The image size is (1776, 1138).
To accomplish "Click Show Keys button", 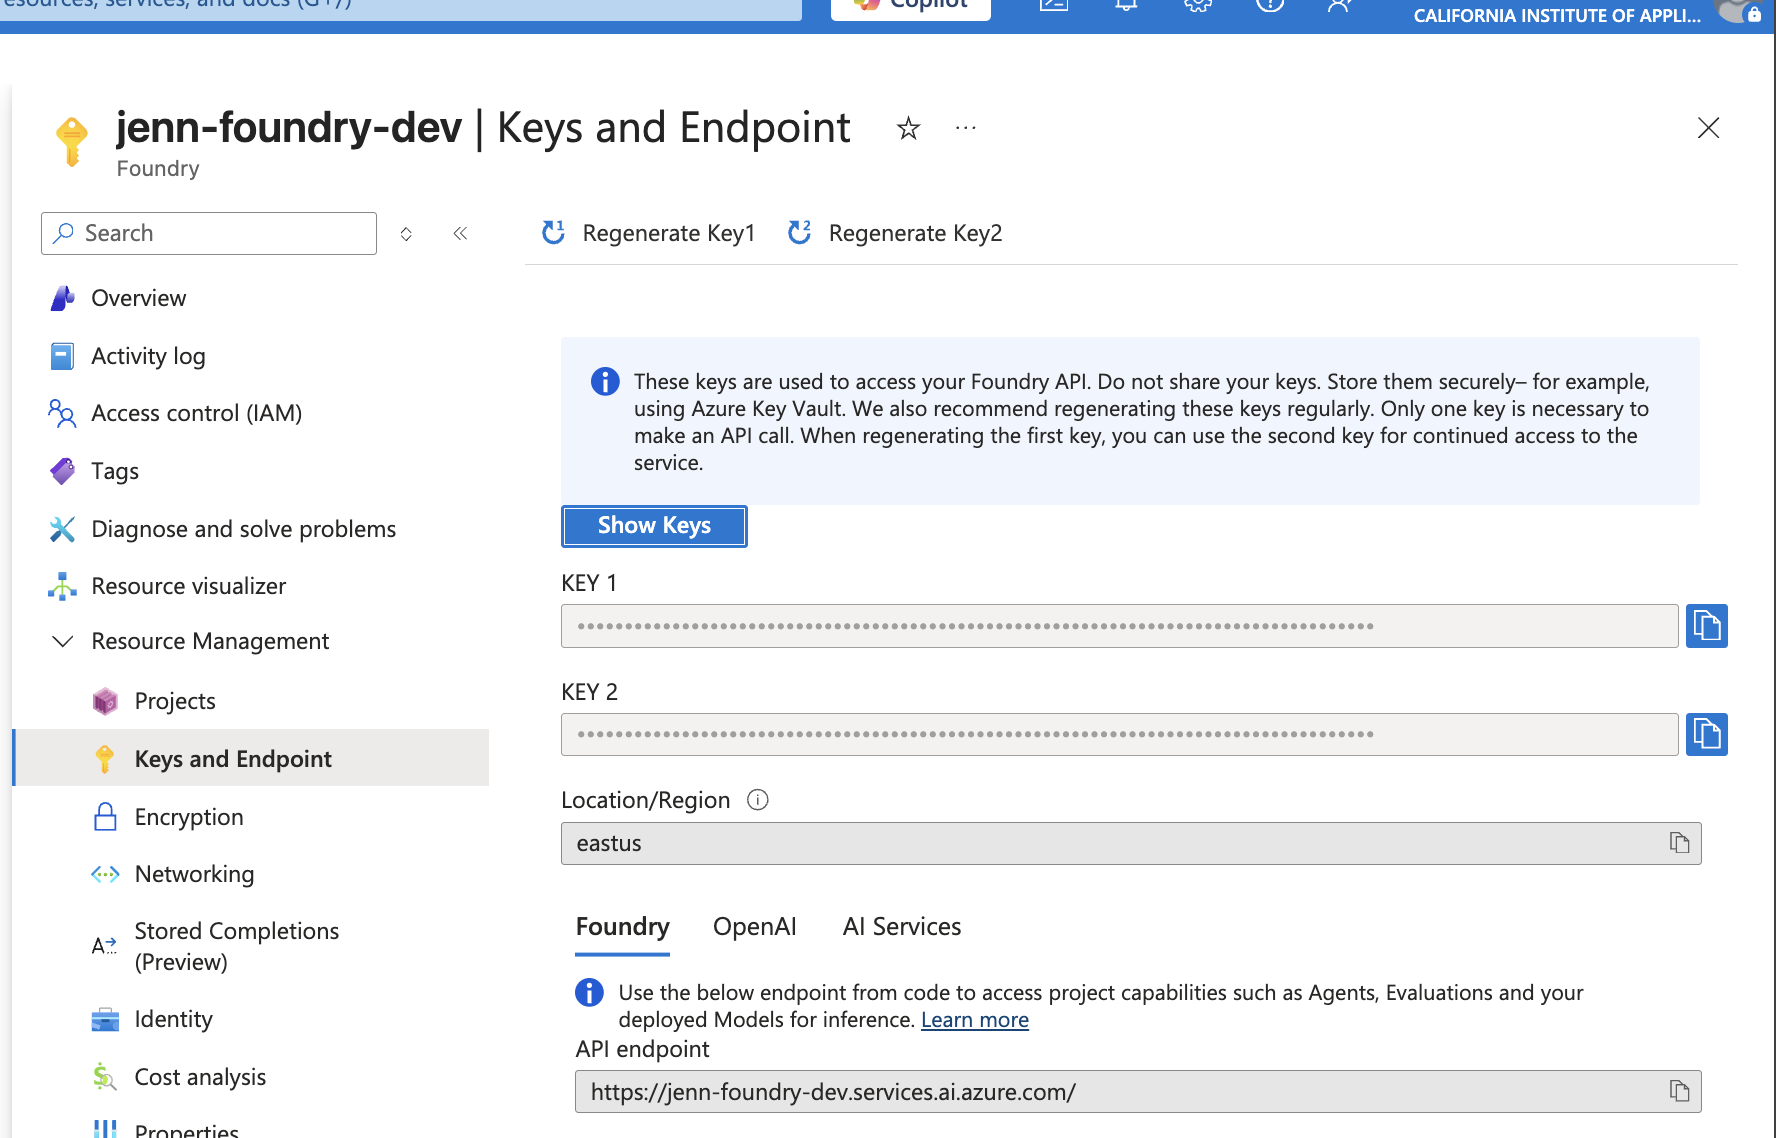I will [x=654, y=526].
